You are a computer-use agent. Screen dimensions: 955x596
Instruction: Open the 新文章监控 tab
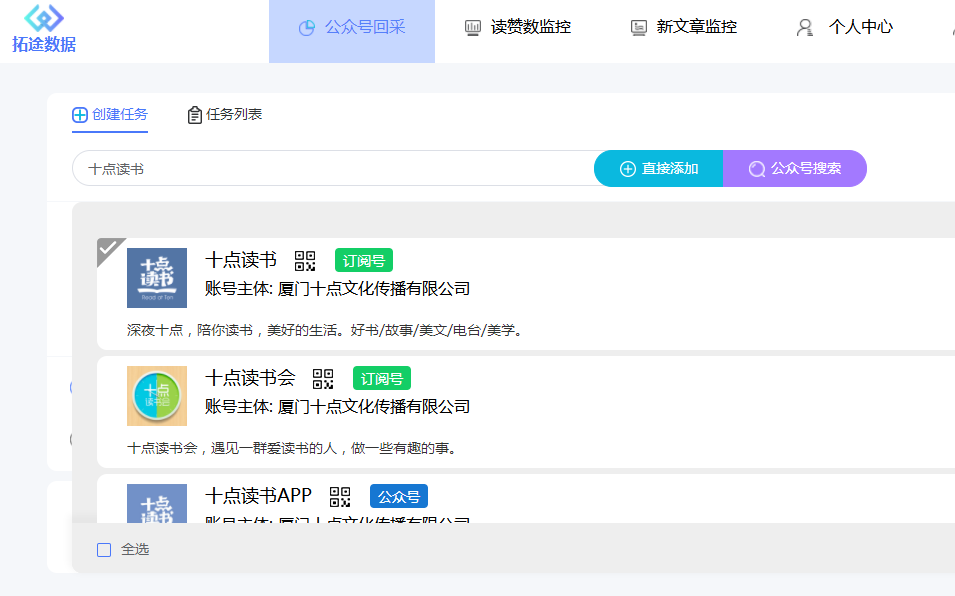(683, 27)
